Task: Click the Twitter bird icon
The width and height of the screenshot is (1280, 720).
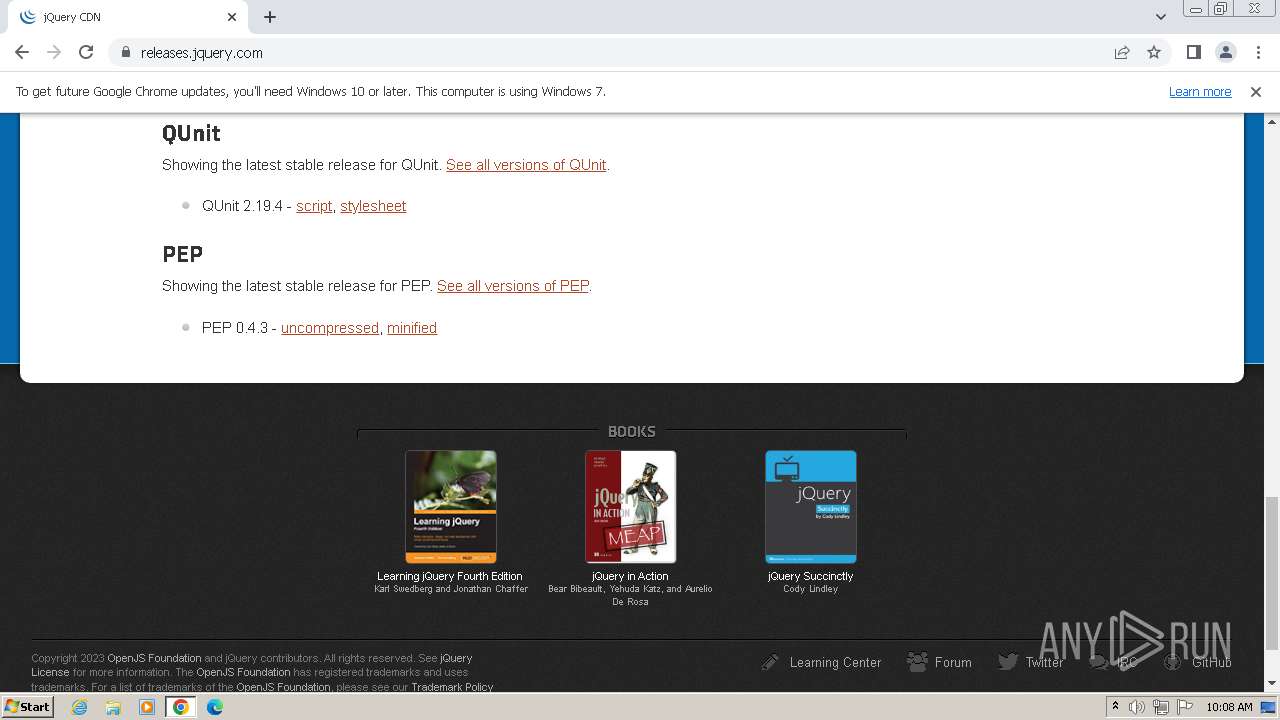Action: (1008, 662)
